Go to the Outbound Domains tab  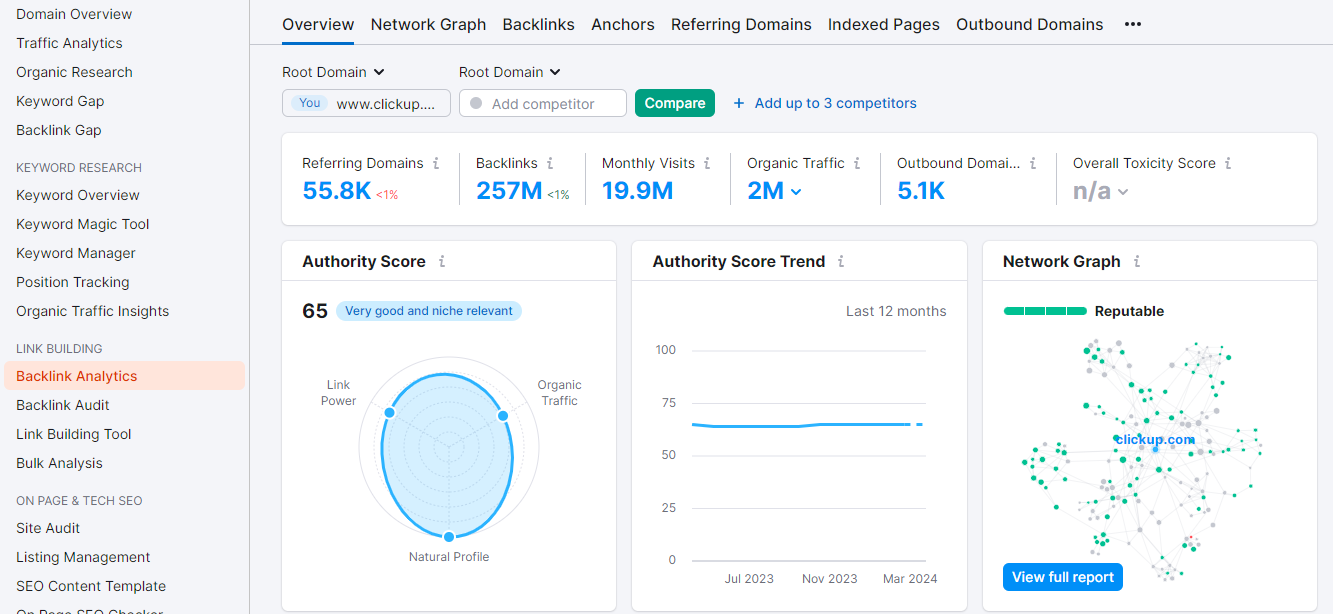coord(1030,24)
